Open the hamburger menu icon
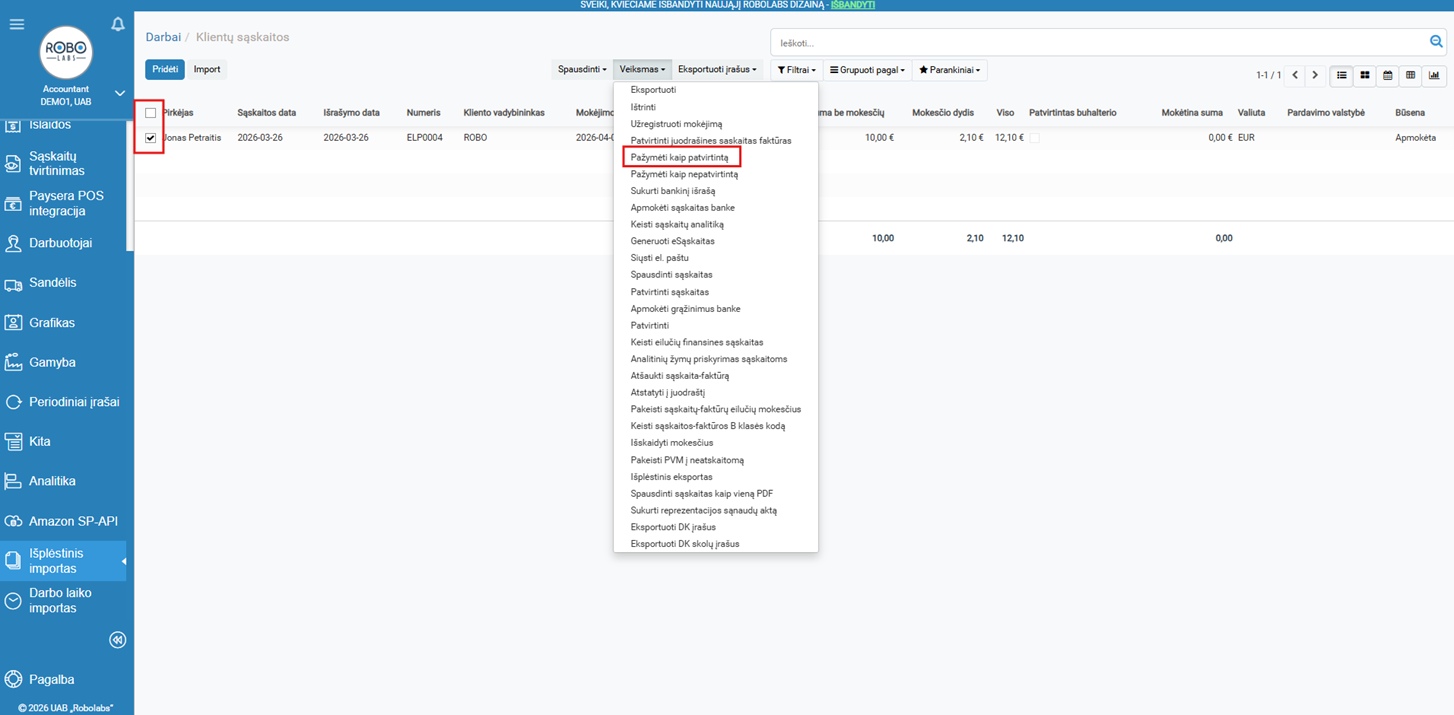Screen dimensions: 1454x715 pos(17,24)
